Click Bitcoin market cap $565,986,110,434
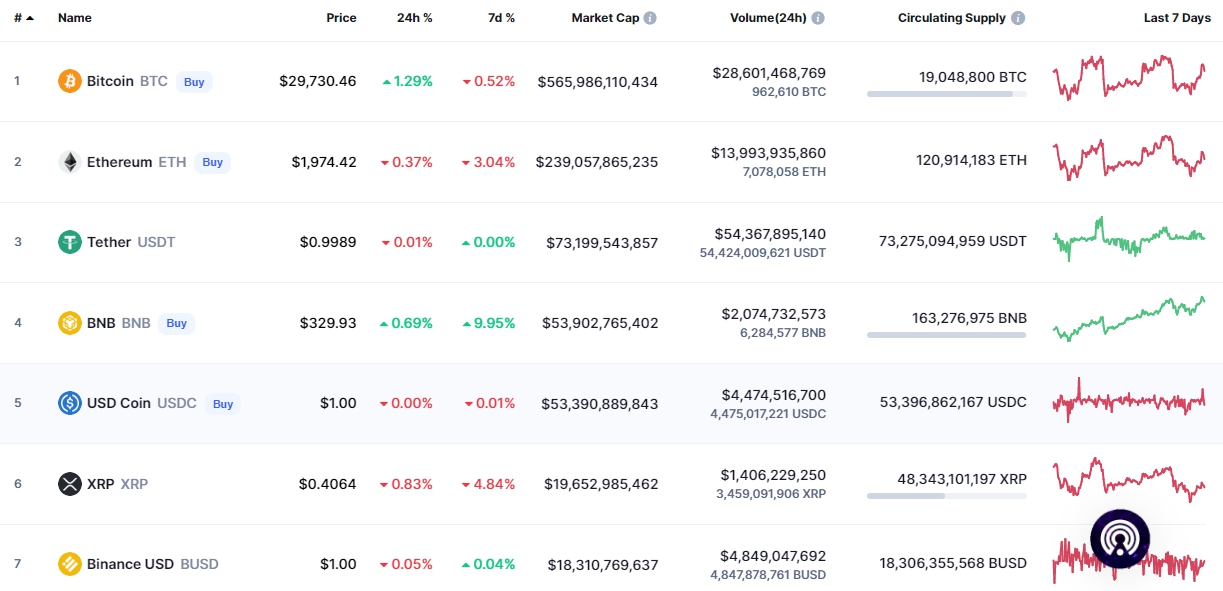 tap(598, 81)
